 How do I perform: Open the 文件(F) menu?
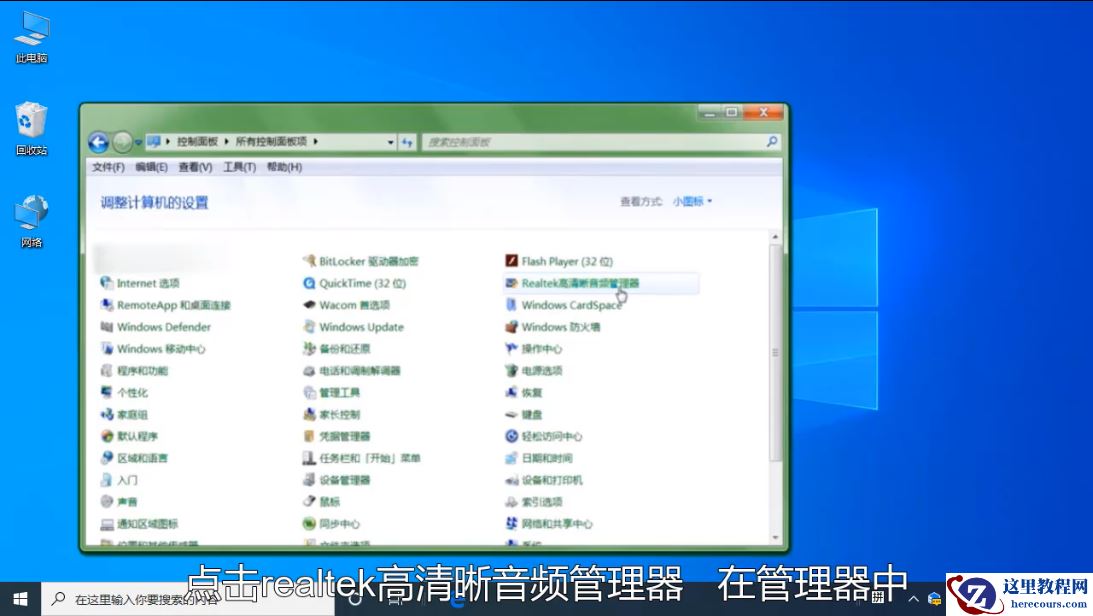coord(107,167)
